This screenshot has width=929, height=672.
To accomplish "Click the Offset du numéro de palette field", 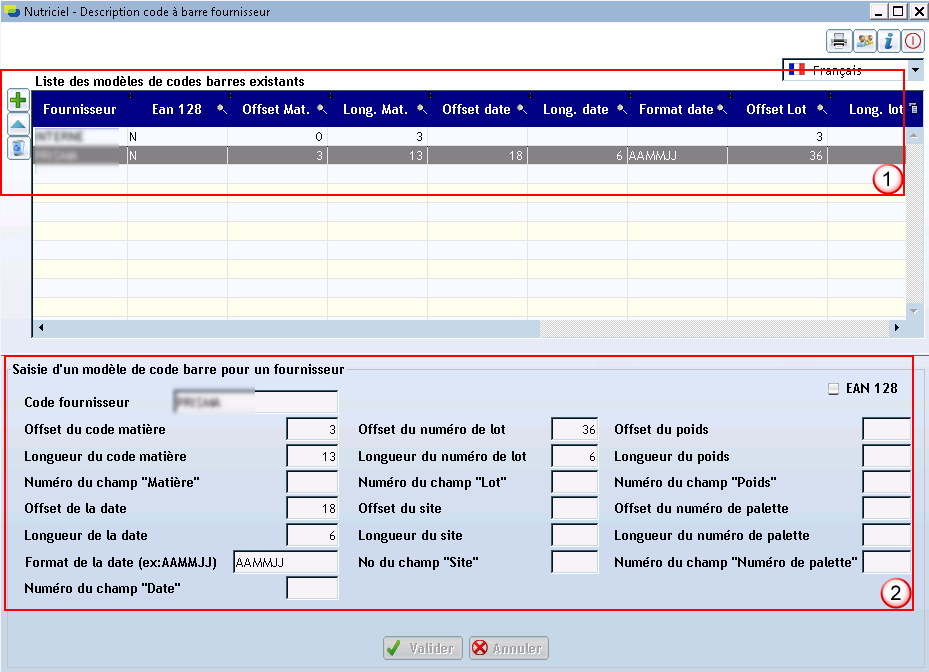I will [886, 508].
